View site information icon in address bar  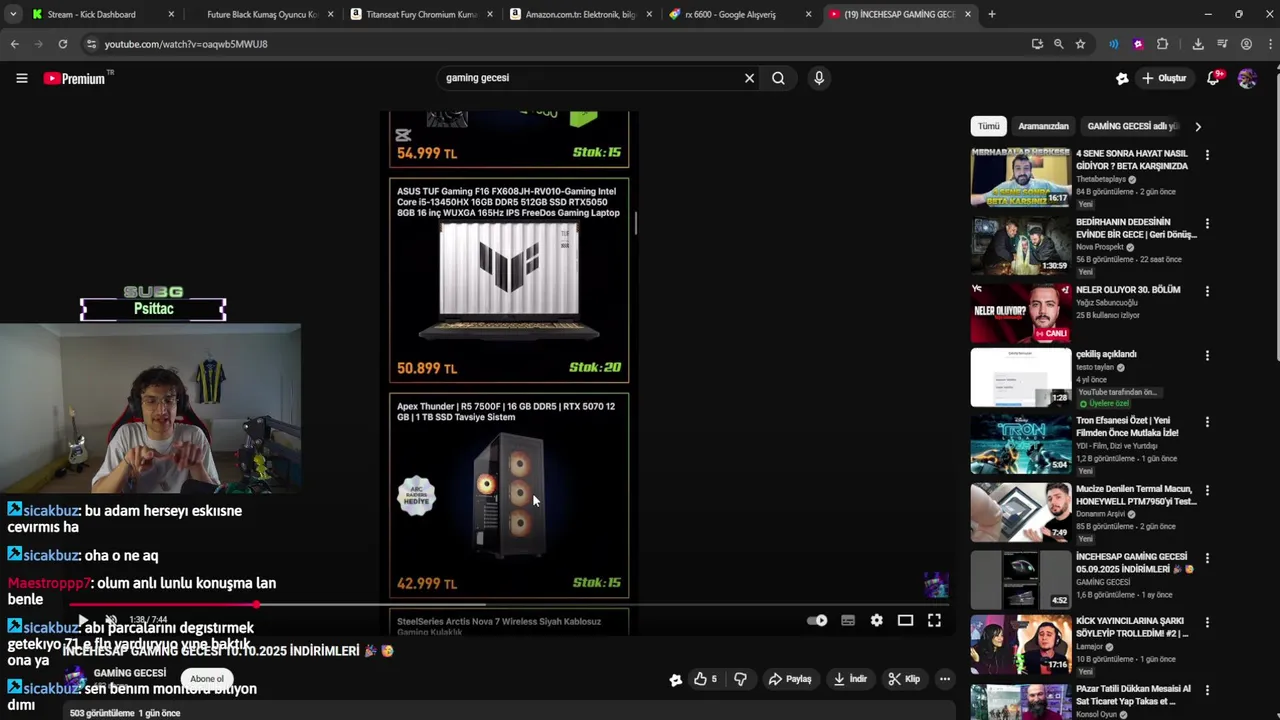tap(91, 44)
